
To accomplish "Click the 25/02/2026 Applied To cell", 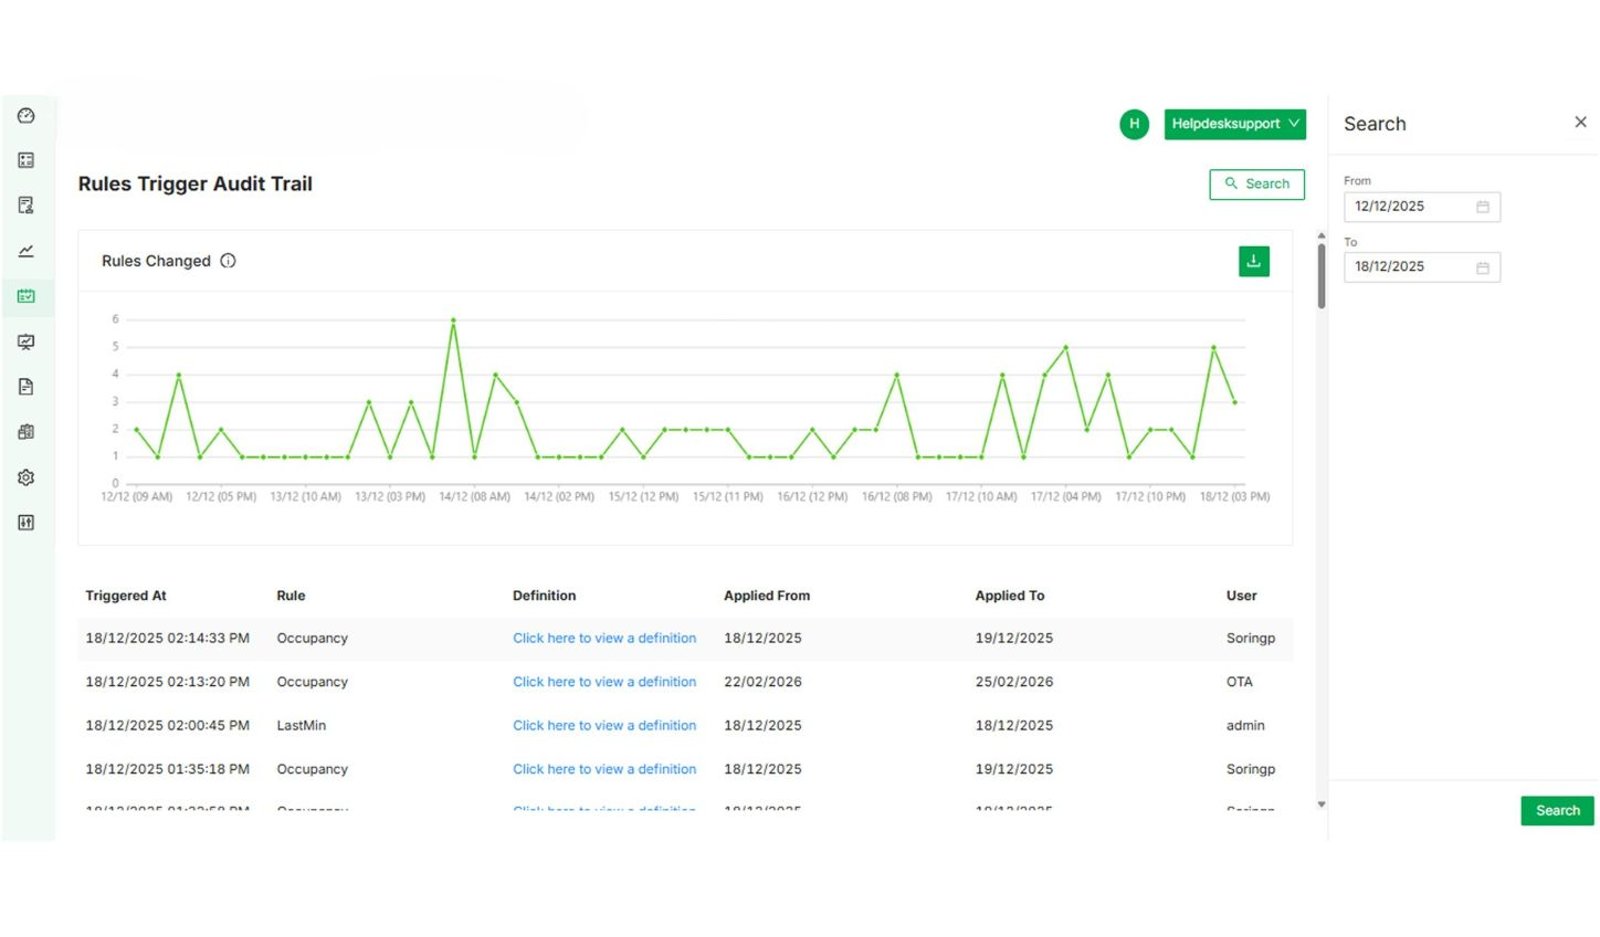I will [x=1014, y=682].
